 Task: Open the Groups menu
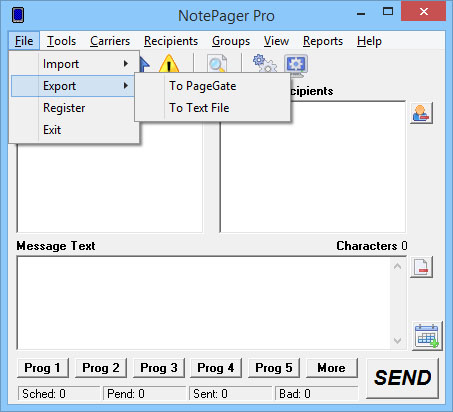click(231, 41)
